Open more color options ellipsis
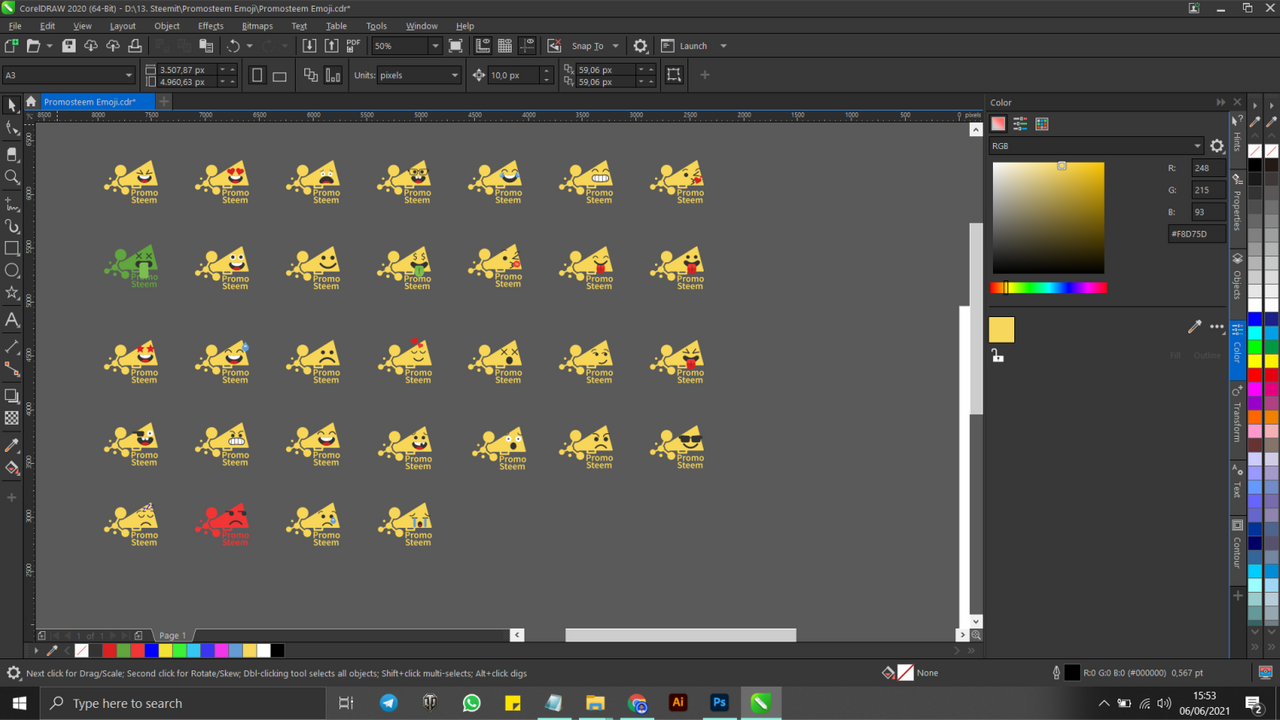Screen dimensions: 1280x720 tap(1217, 327)
